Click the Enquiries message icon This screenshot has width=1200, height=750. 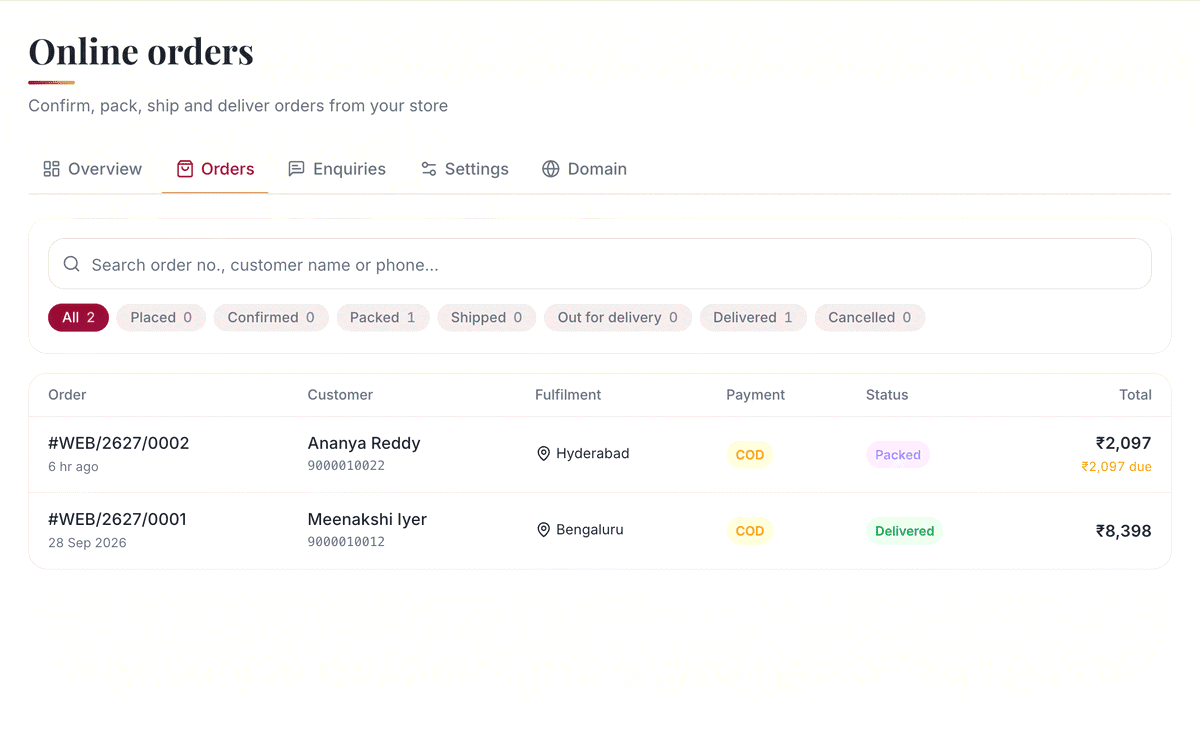click(296, 169)
